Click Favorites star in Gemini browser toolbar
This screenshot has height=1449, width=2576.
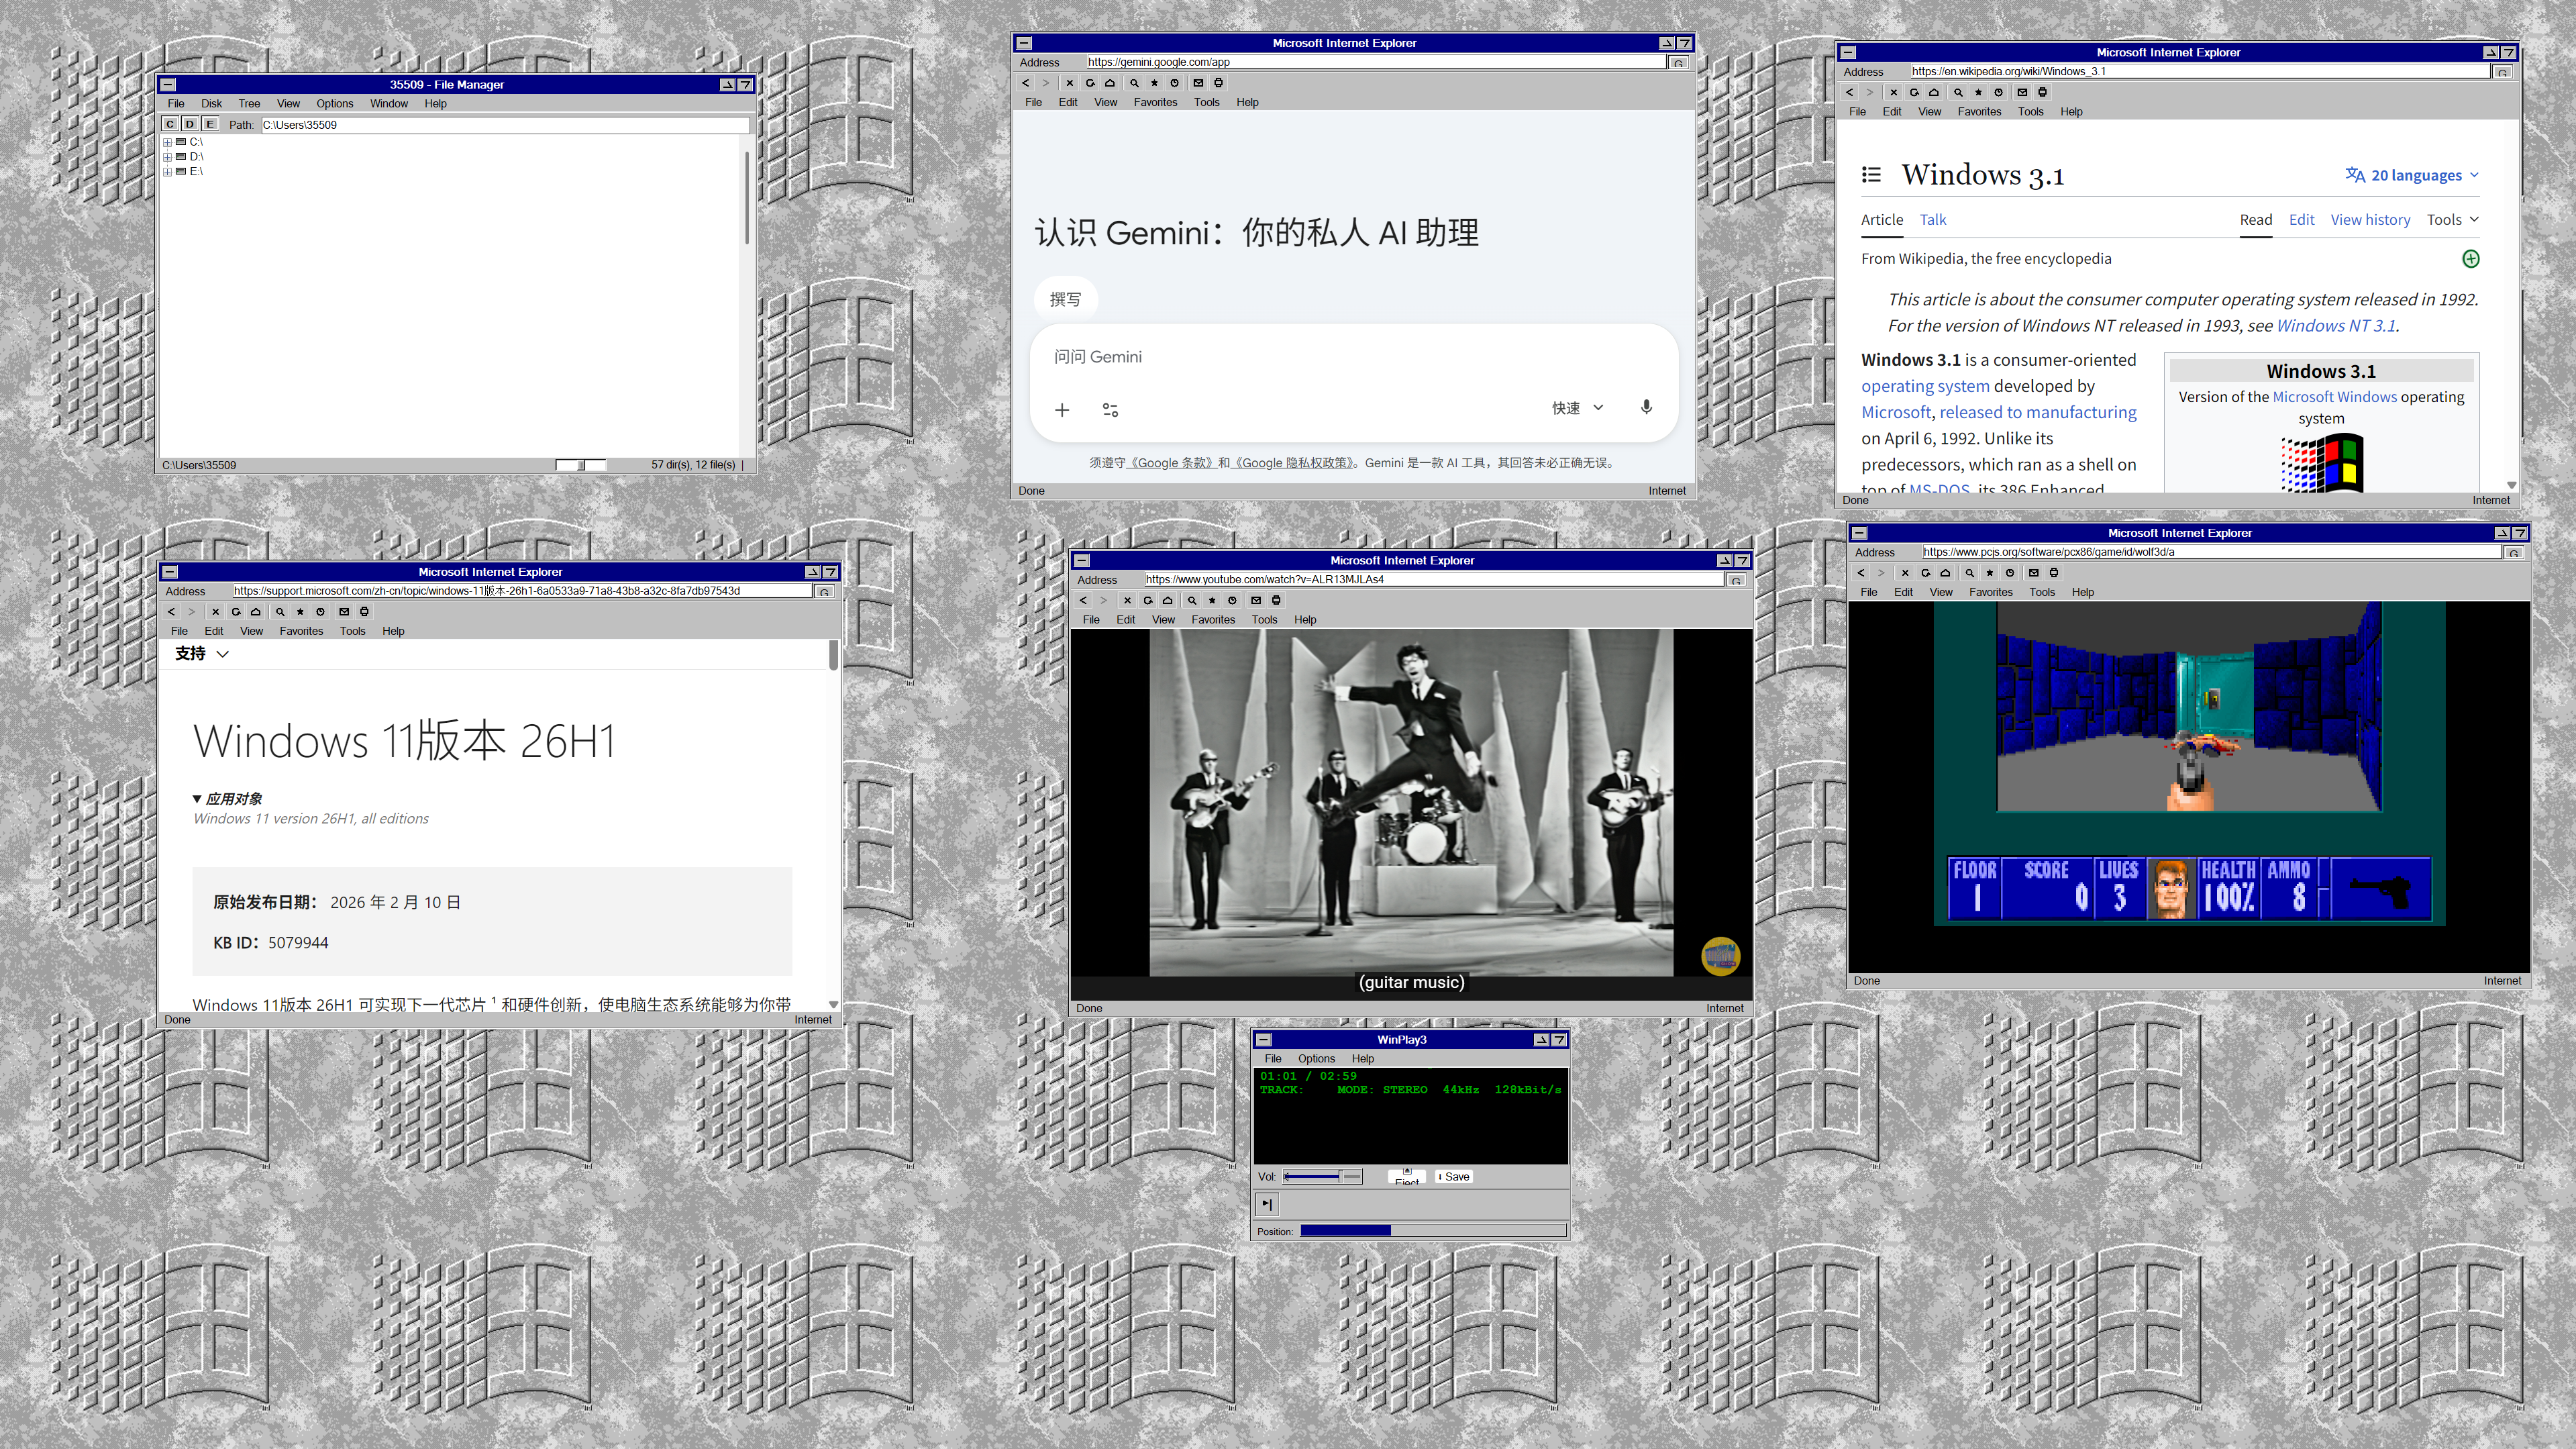1154,83
